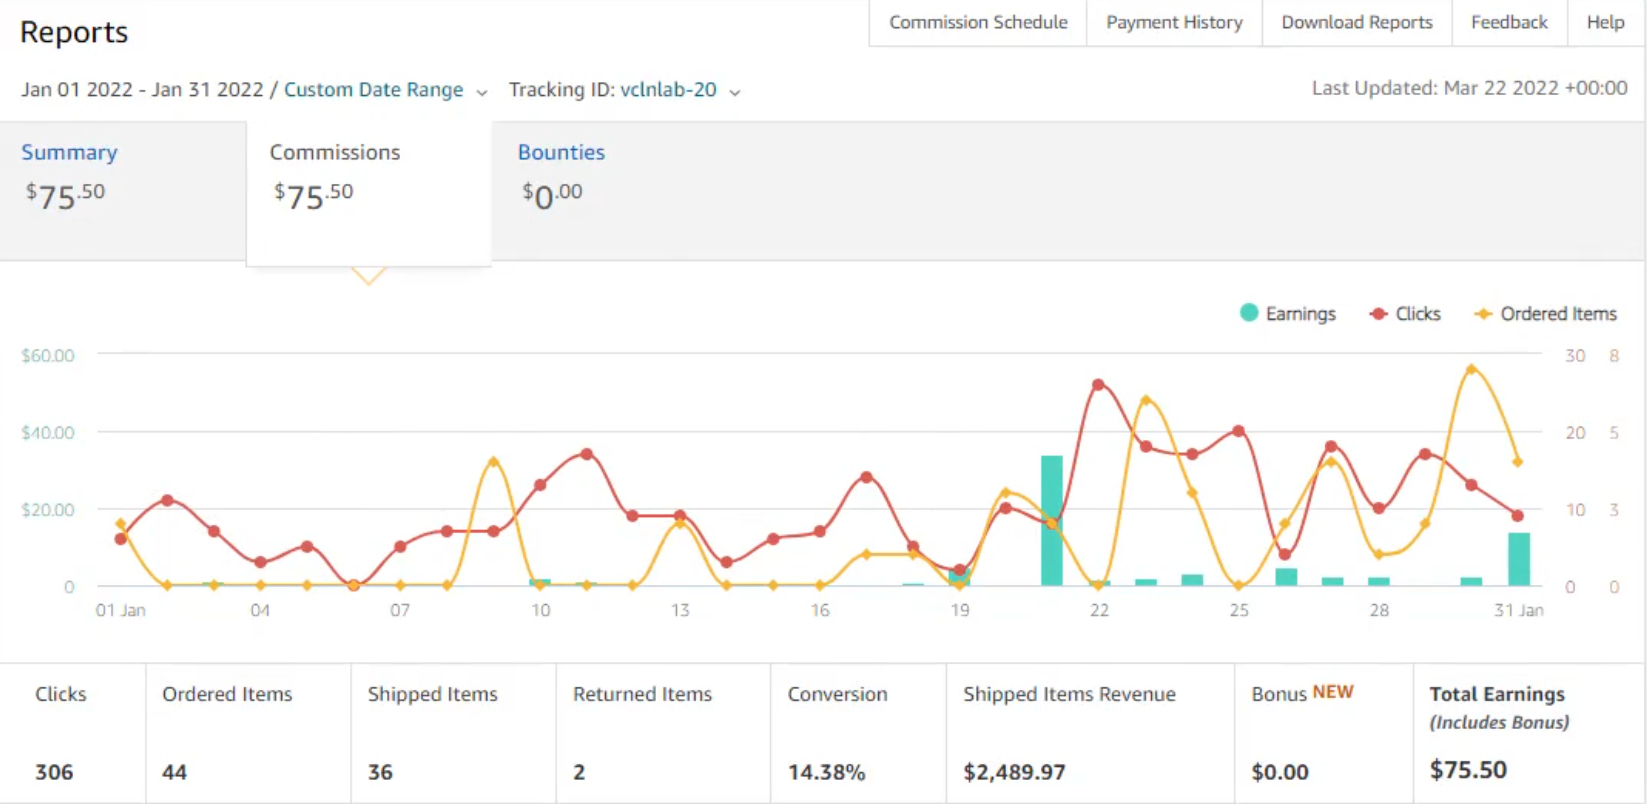1647x804 pixels.
Task: Open the Help tab
Action: [1605, 22]
